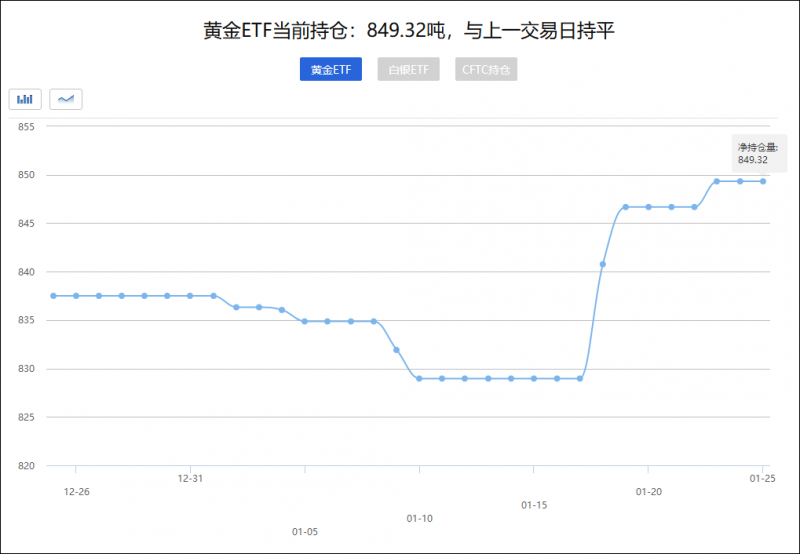The width and height of the screenshot is (800, 554).
Task: Click y-axis value 835
Action: [26, 320]
